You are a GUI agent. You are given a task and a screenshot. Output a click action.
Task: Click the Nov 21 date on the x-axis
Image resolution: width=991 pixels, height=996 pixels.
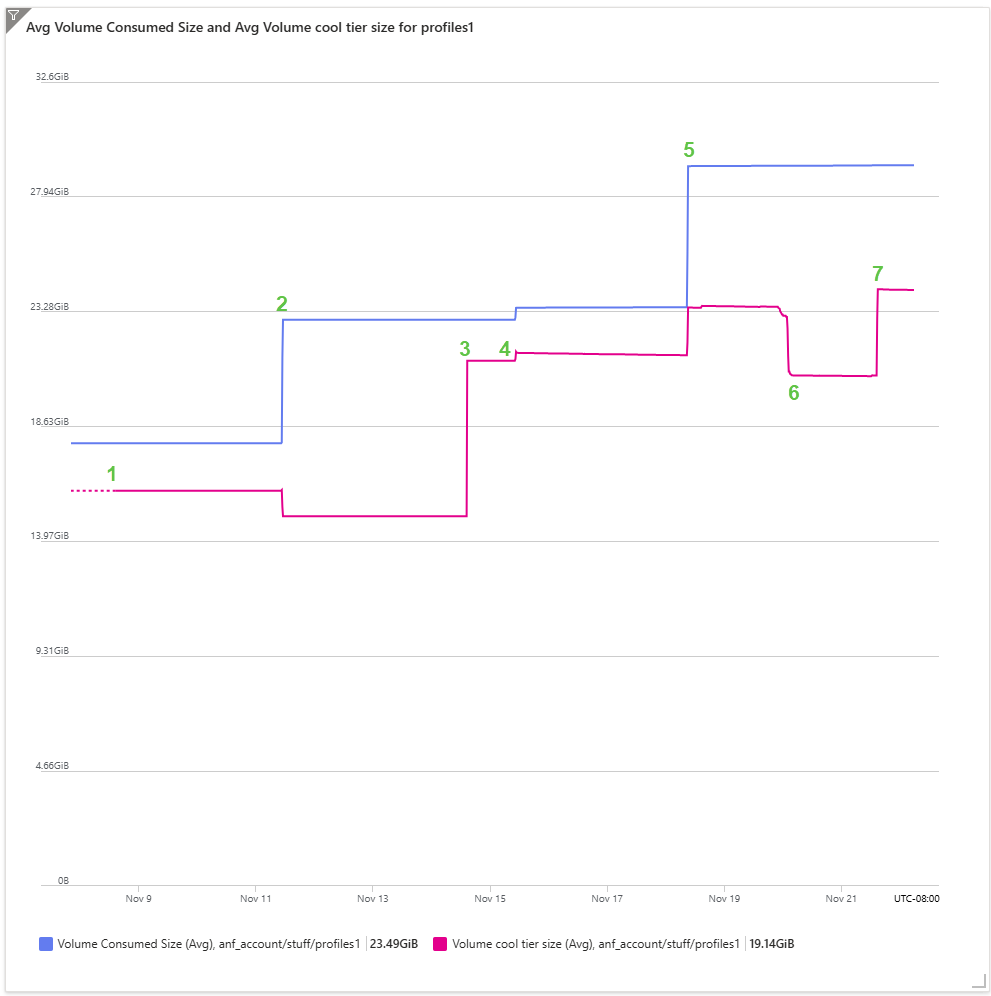coord(841,899)
